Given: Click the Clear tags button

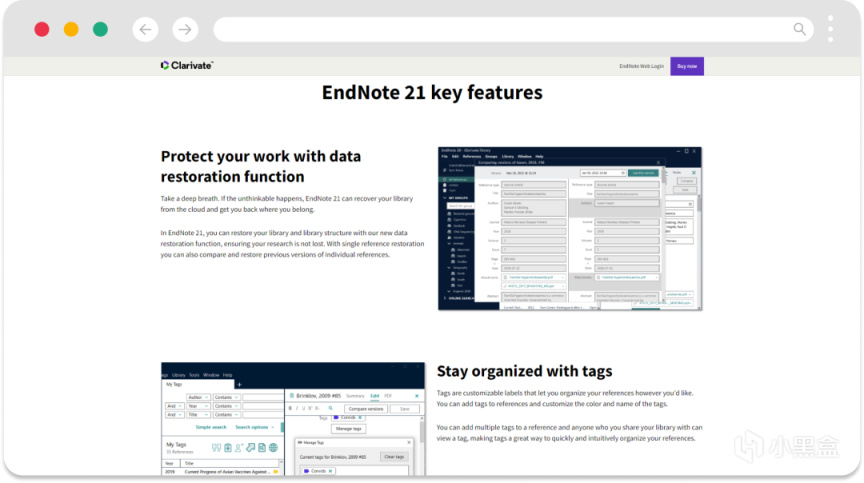Looking at the screenshot, I should 394,457.
